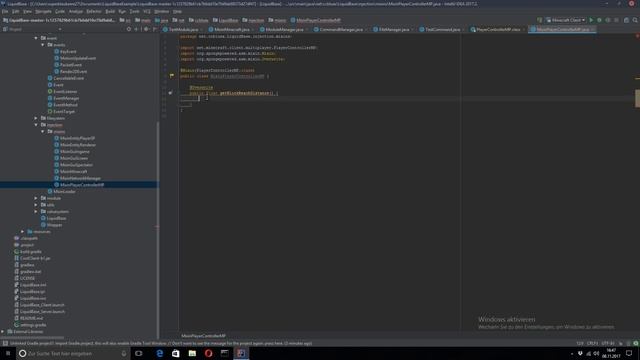The width and height of the screenshot is (640, 360).
Task: Expand the resources folder
Action: click(23, 231)
